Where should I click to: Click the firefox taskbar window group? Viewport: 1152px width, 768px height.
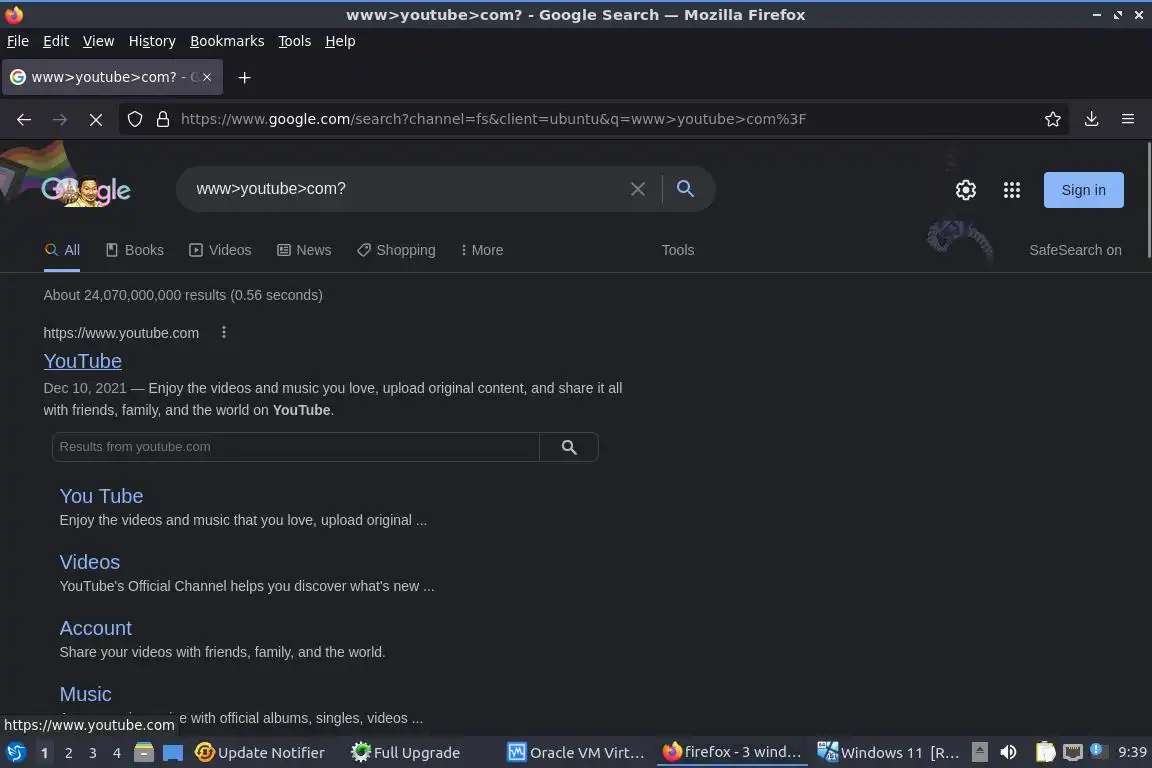click(x=732, y=752)
